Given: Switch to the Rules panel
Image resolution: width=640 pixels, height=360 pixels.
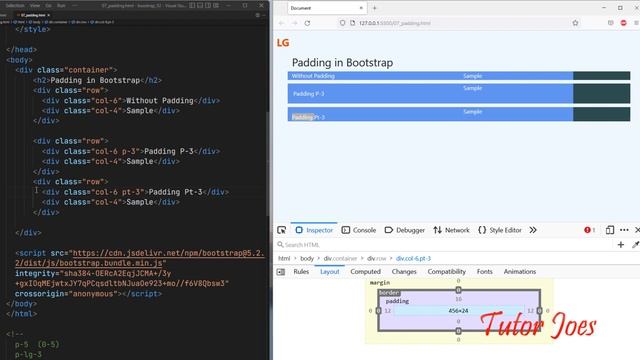Looking at the screenshot, I should point(301,272).
